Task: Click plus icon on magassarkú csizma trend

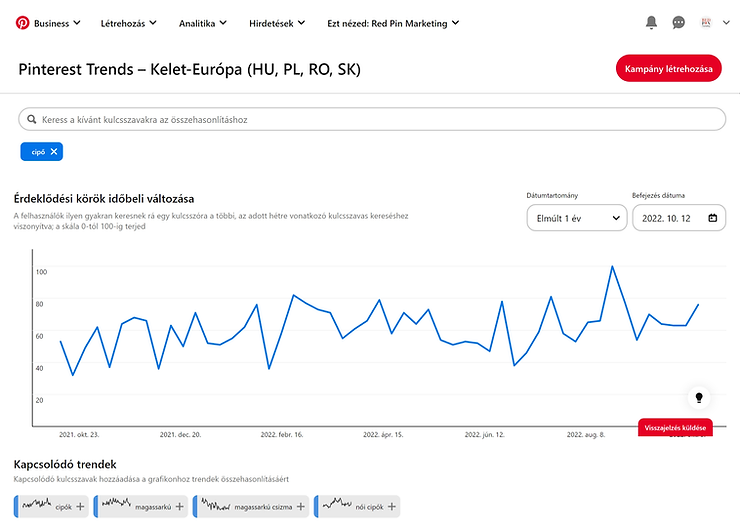Action: 301,506
